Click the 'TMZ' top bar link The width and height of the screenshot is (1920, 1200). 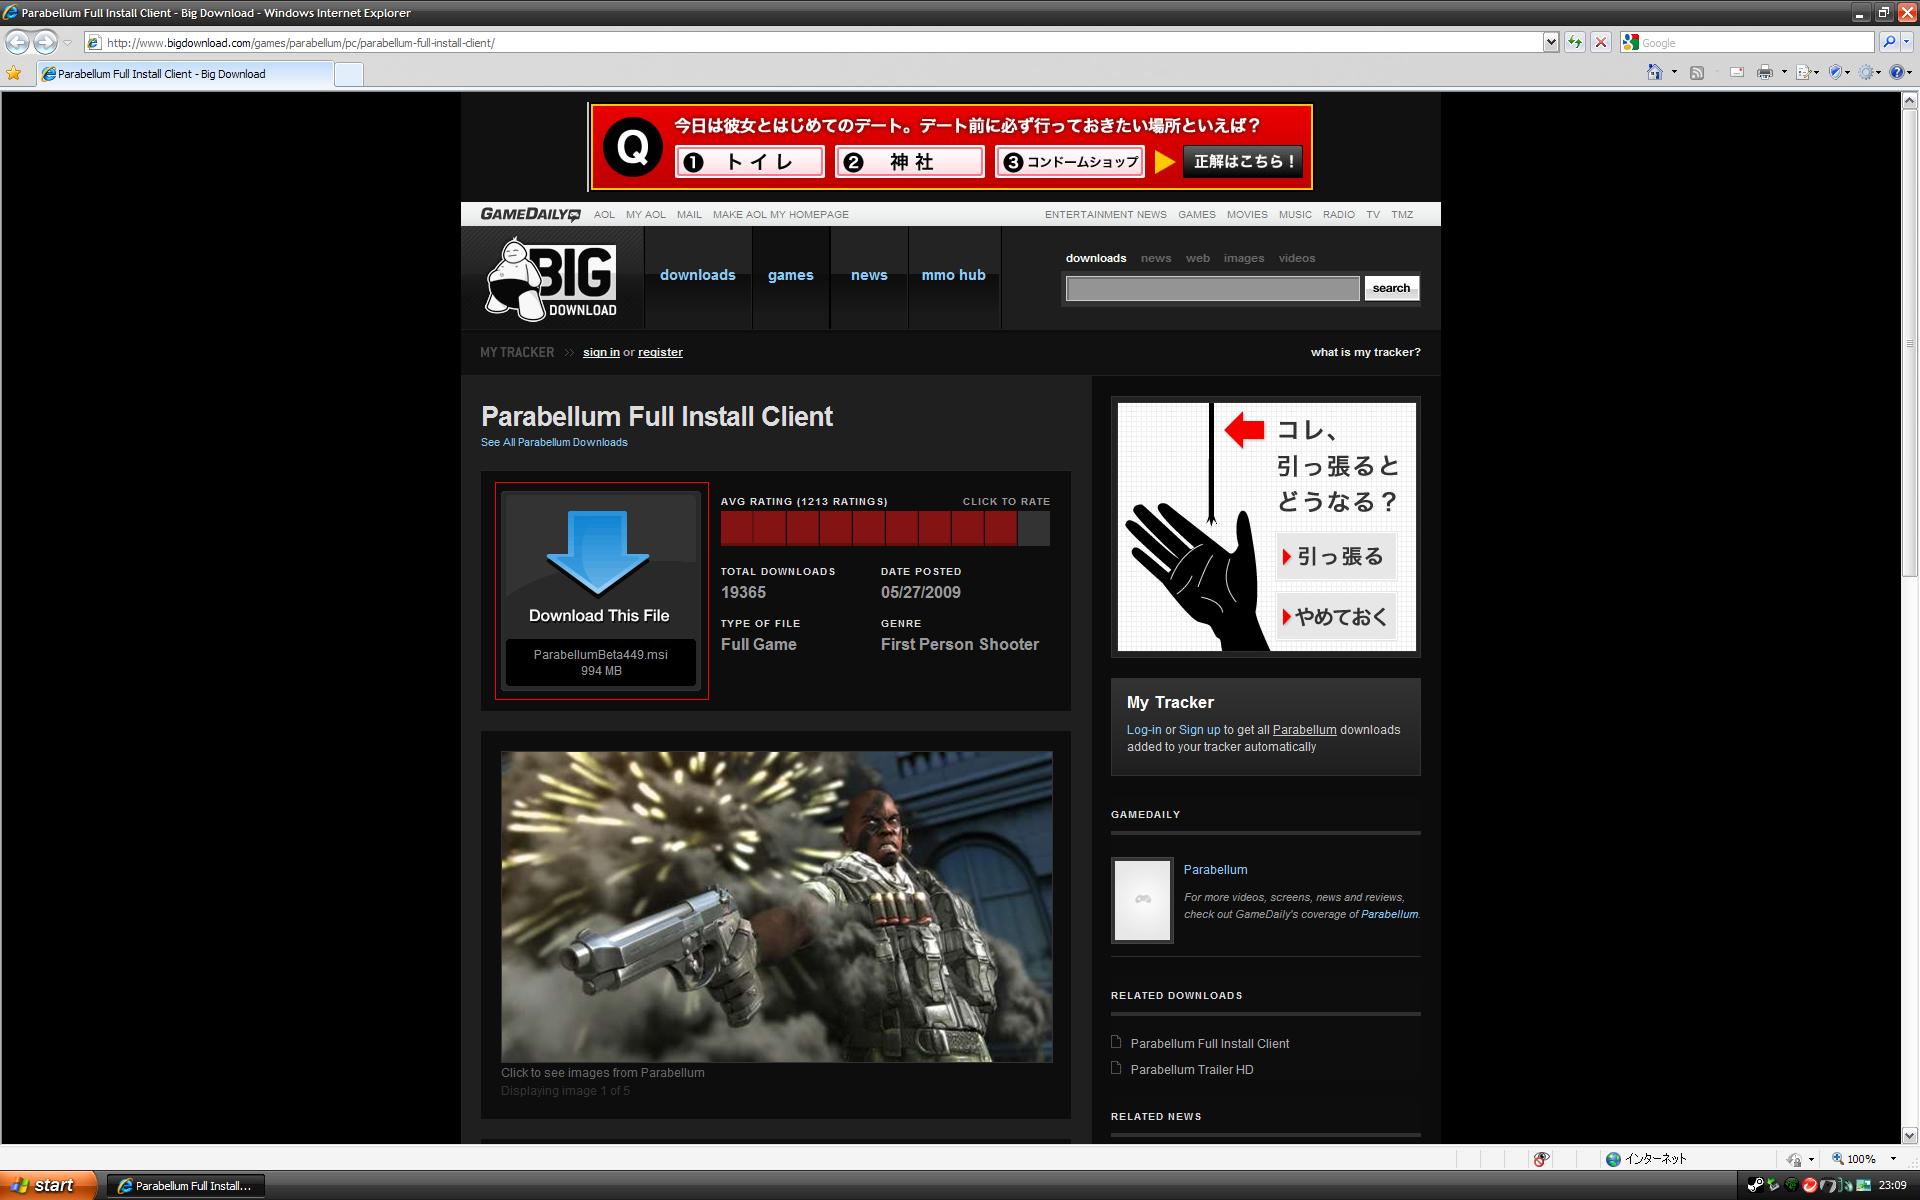click(x=1402, y=215)
